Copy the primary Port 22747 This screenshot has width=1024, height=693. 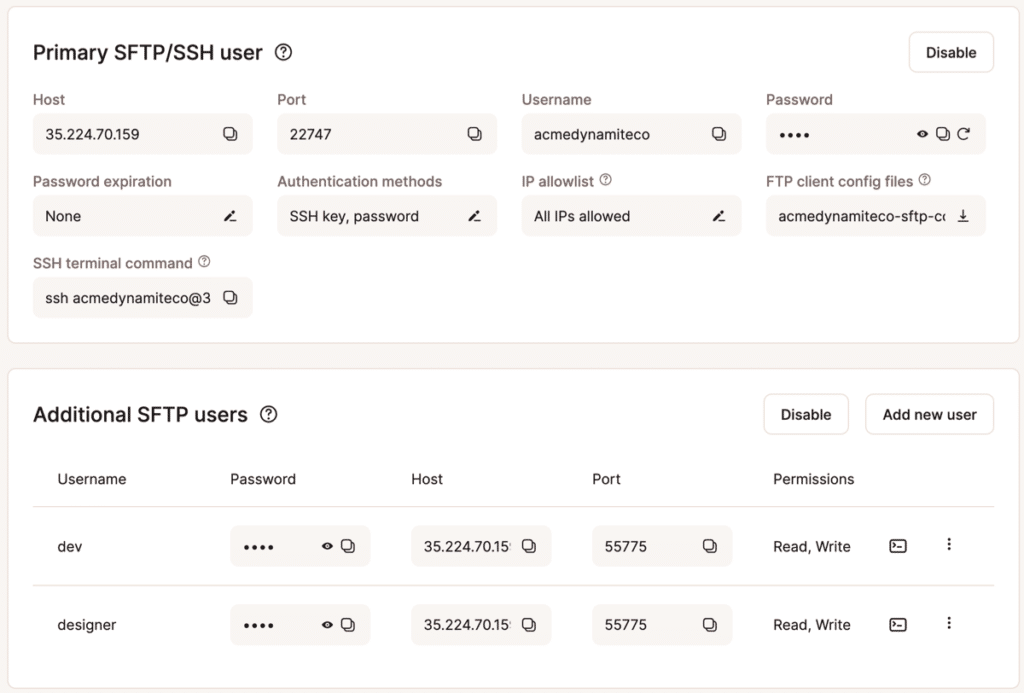[x=475, y=134]
